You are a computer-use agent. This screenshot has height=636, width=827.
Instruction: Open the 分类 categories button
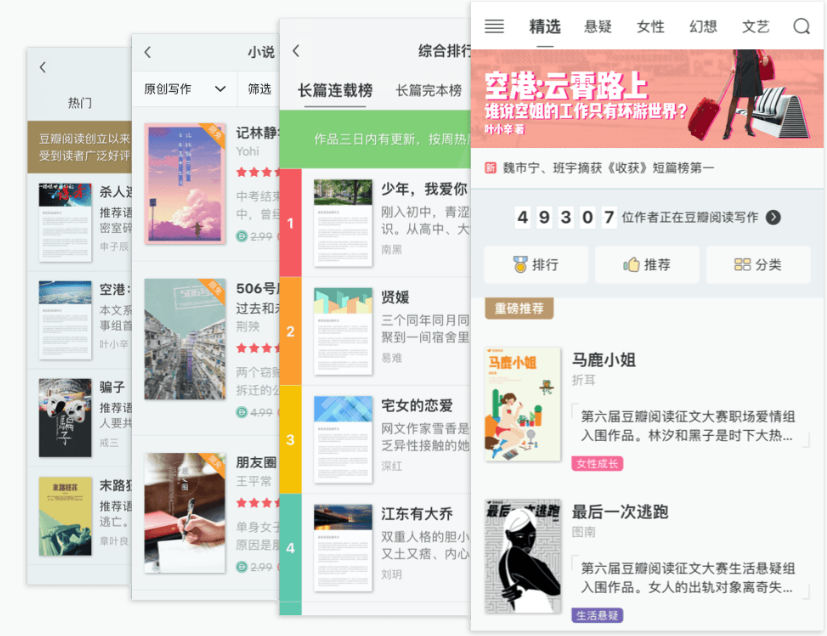pyautogui.click(x=758, y=264)
